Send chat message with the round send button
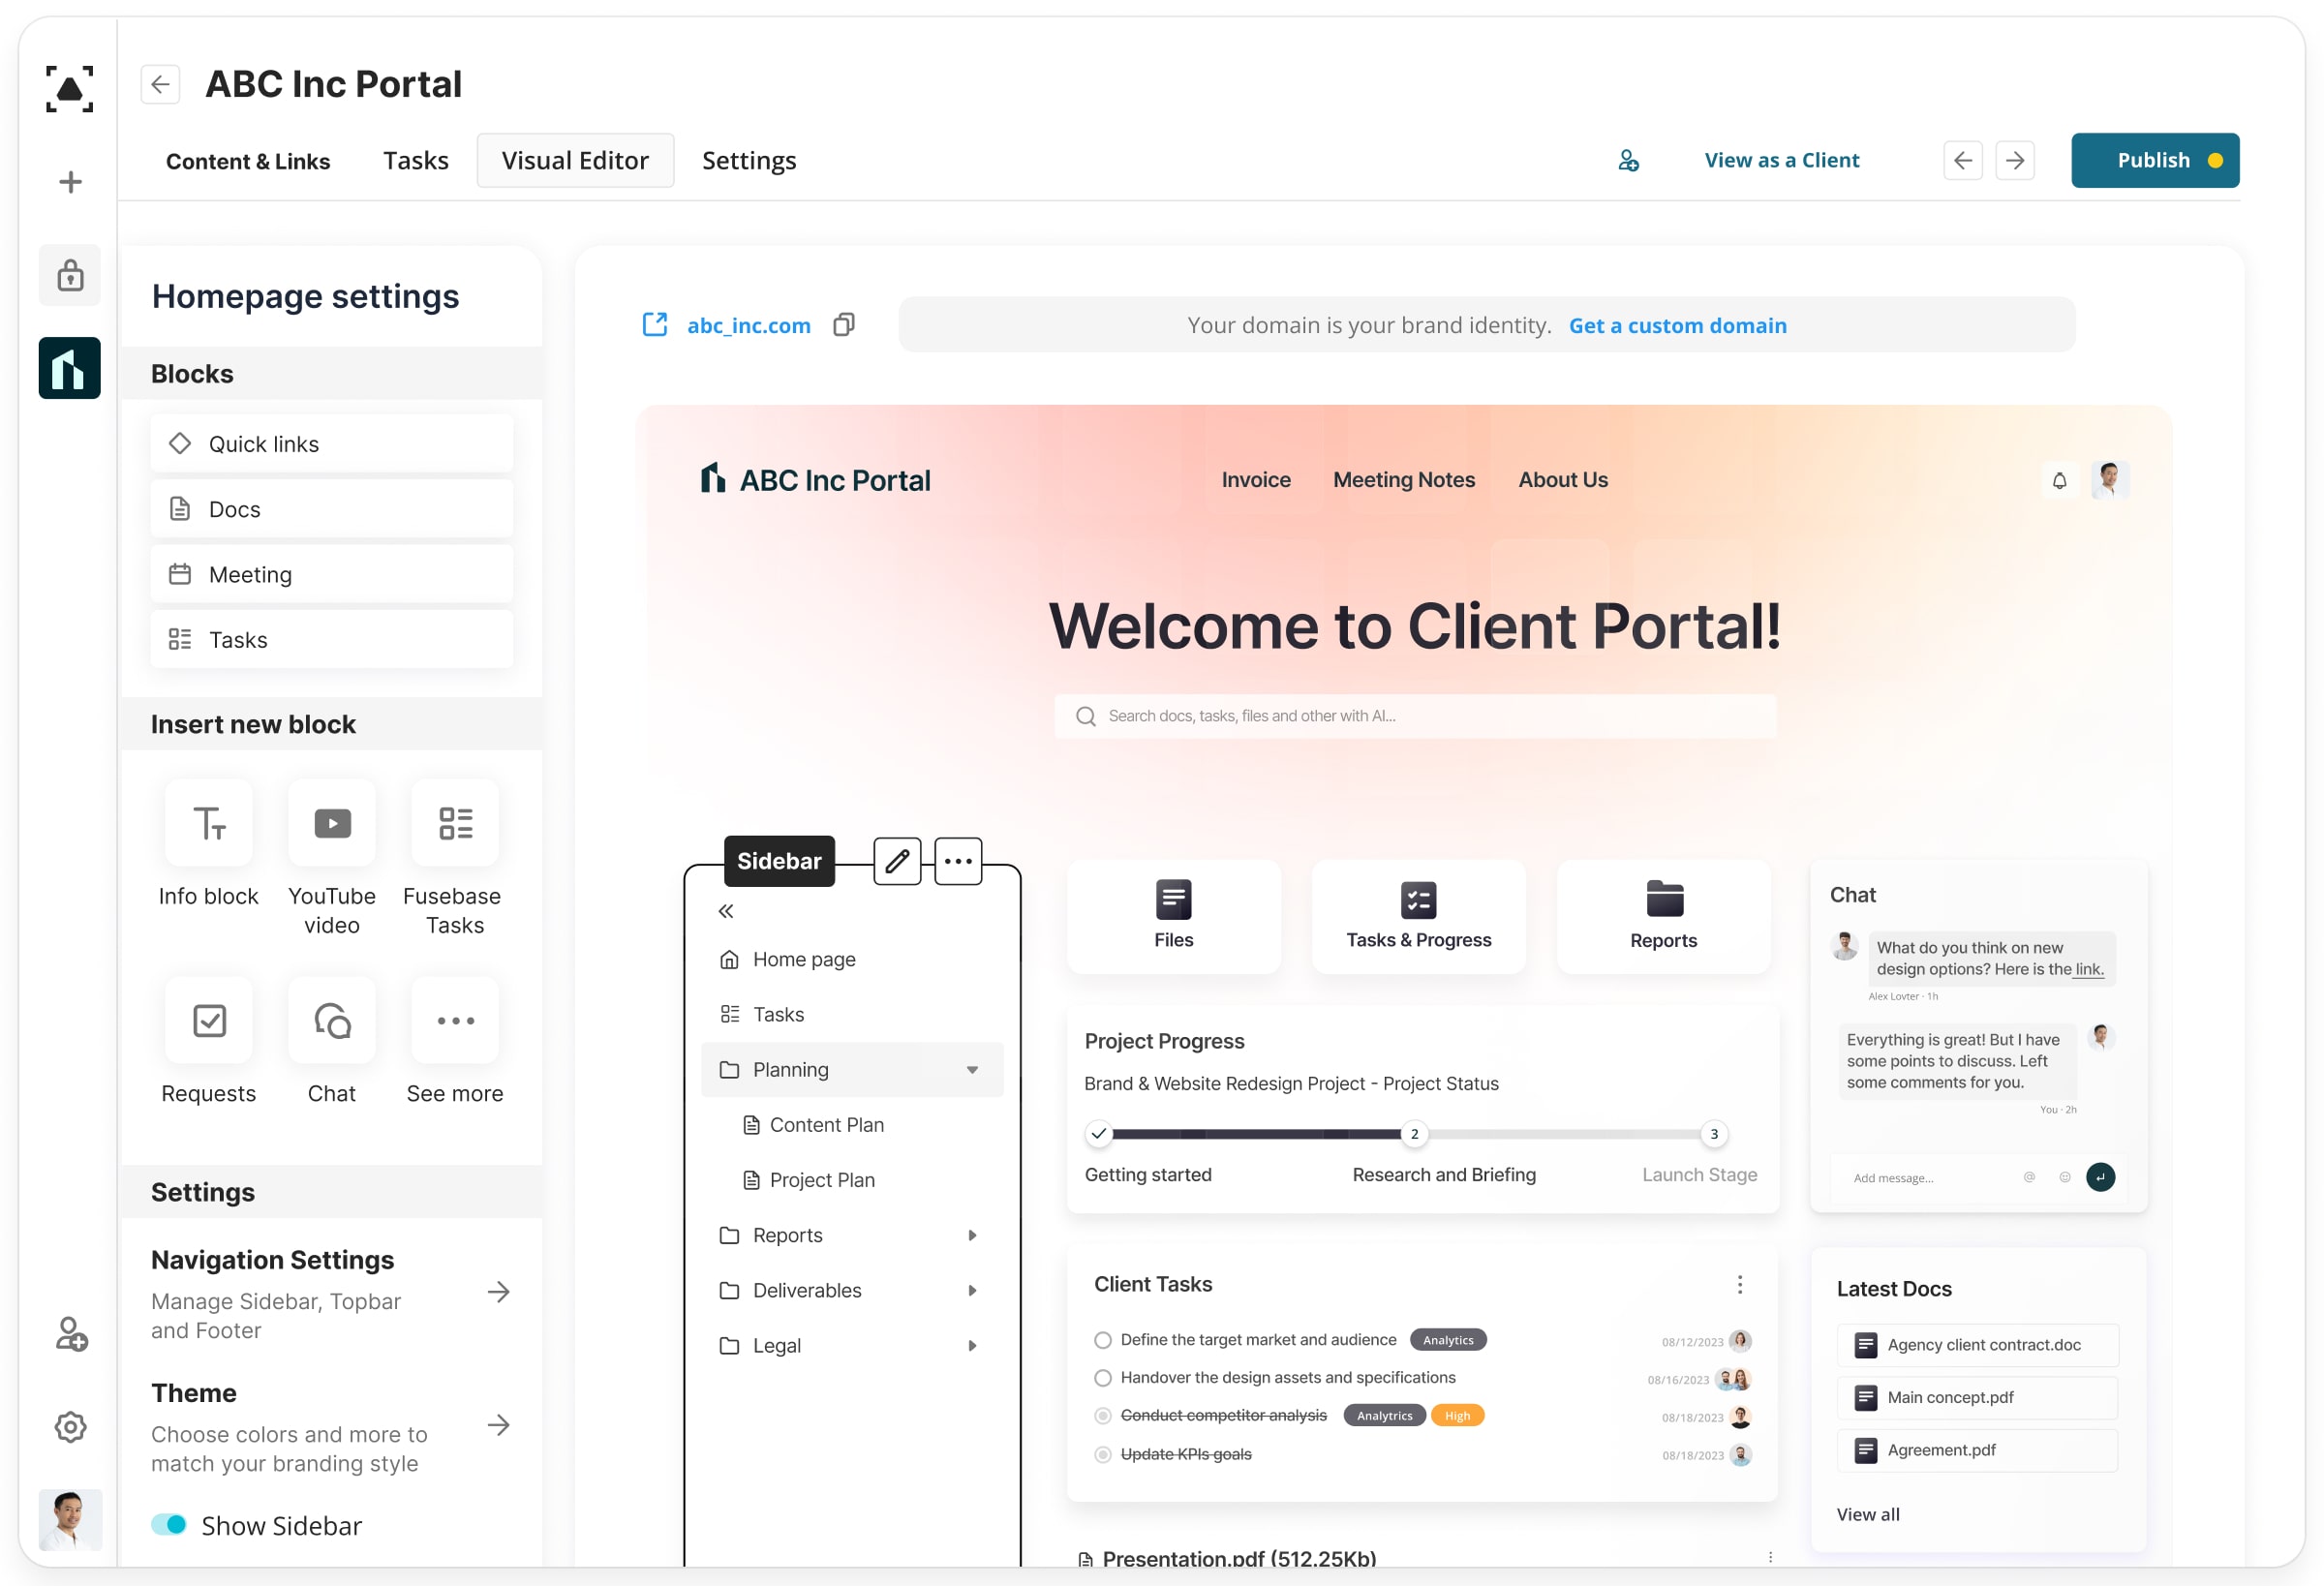The height and width of the screenshot is (1586, 2324). pyautogui.click(x=2101, y=1177)
